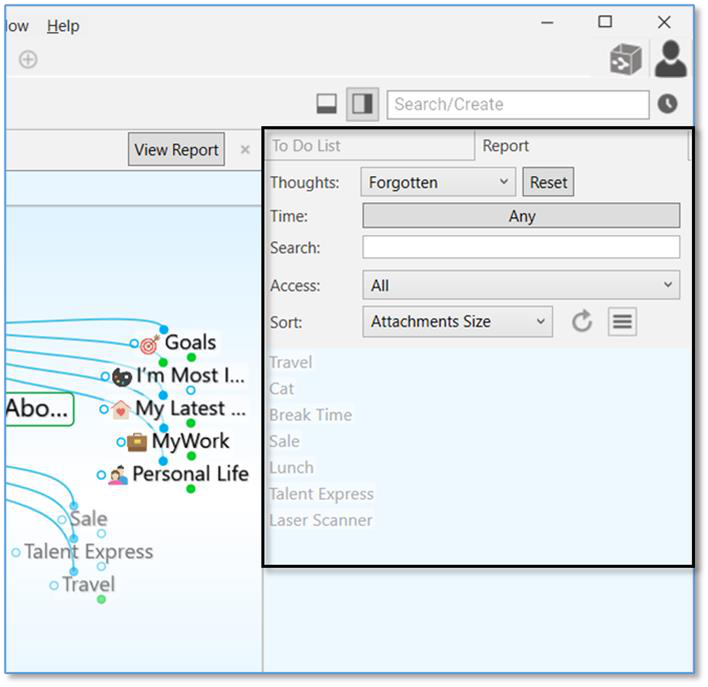Viewport: 708px width, 687px height.
Task: Refresh the report with circular arrow icon
Action: coord(582,321)
